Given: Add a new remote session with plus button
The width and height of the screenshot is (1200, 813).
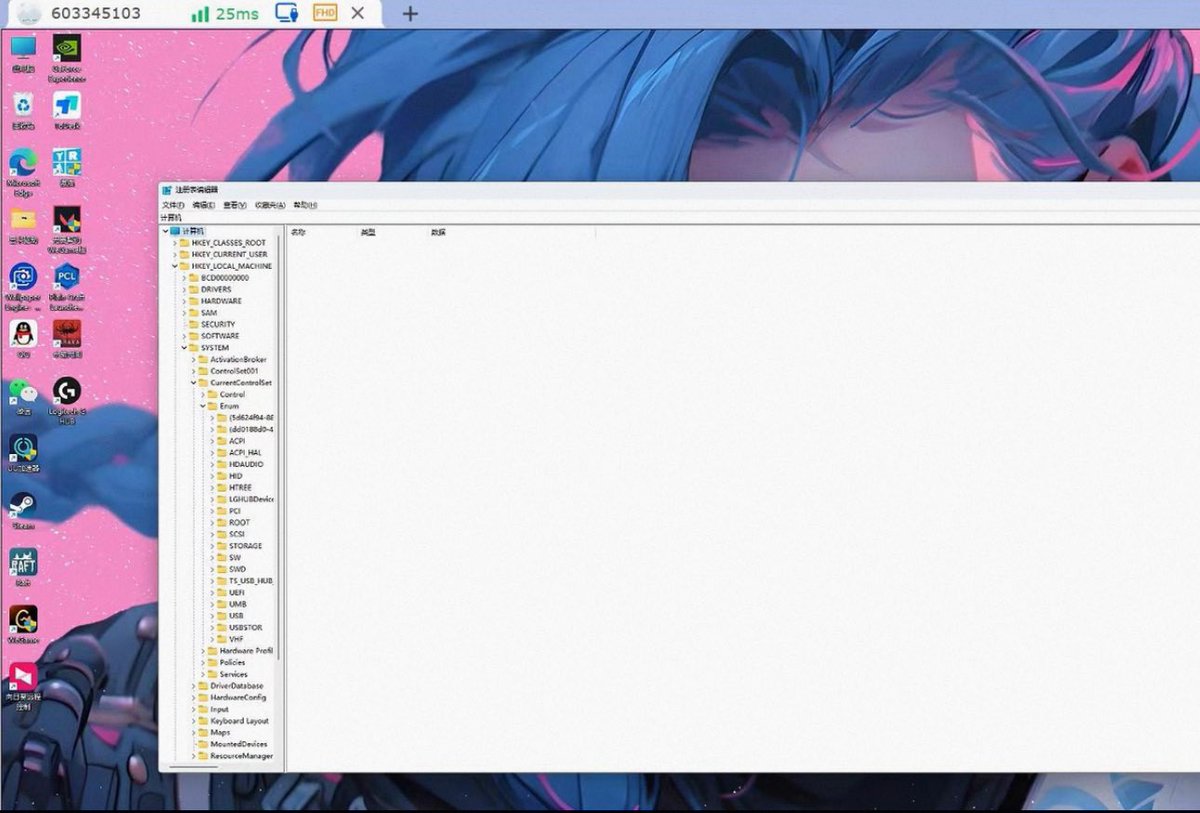Looking at the screenshot, I should [x=410, y=14].
